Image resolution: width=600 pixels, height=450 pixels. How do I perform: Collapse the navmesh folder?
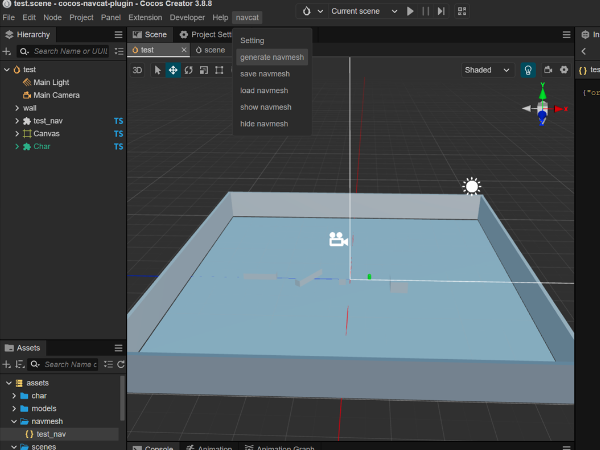14,421
